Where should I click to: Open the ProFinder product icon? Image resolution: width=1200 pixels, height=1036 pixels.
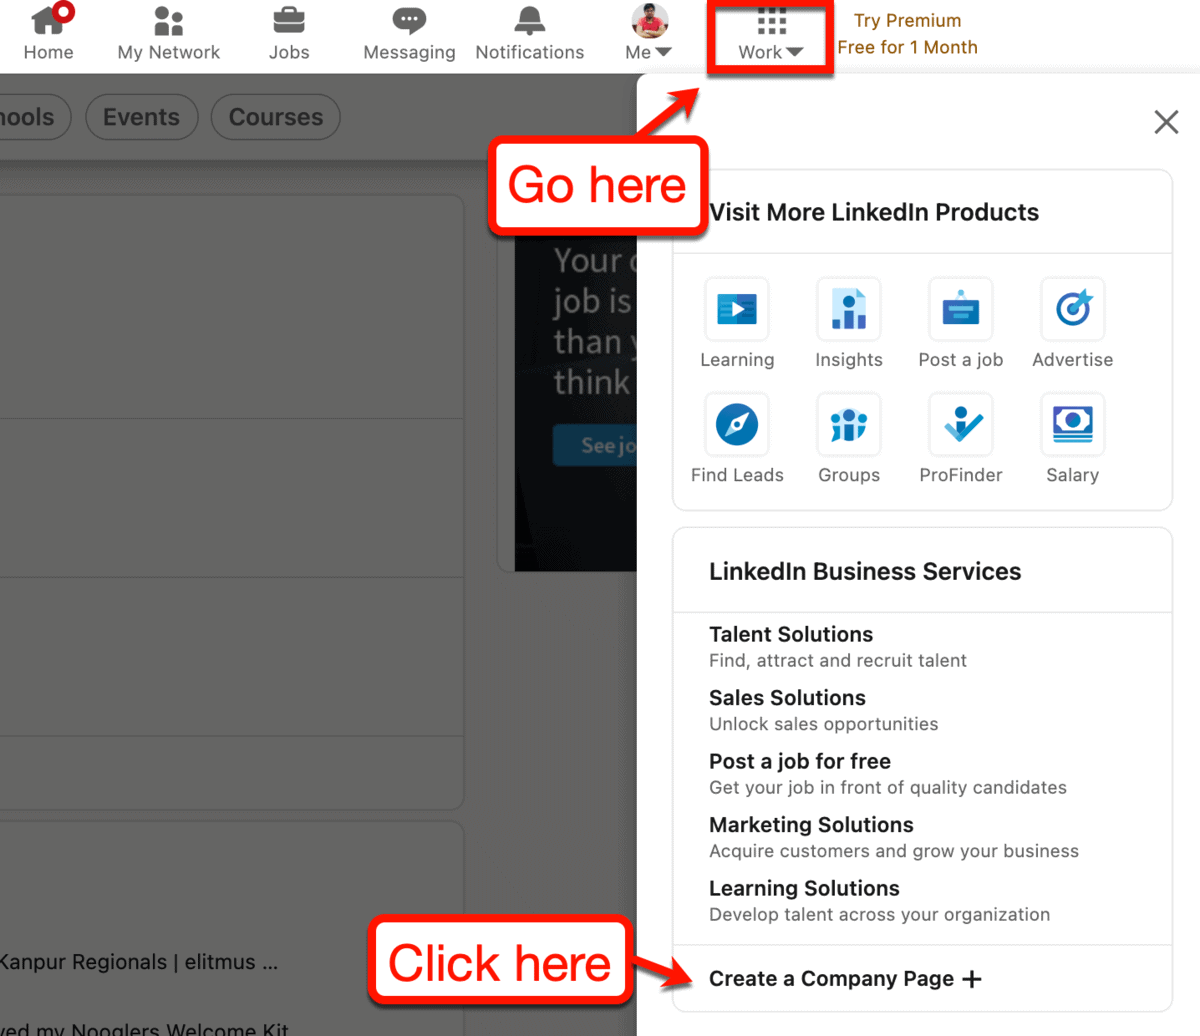961,425
